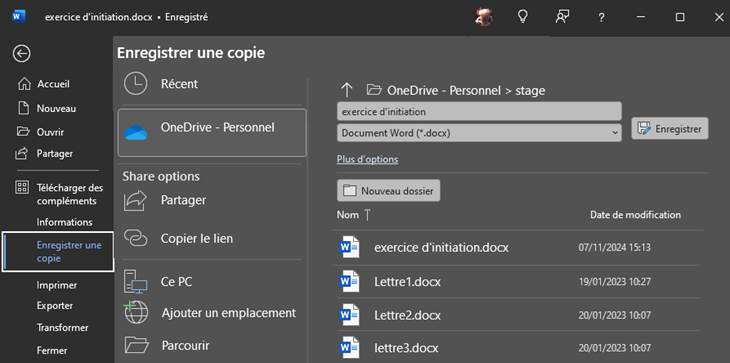Click the file name input field
730x363 pixels.
point(479,111)
